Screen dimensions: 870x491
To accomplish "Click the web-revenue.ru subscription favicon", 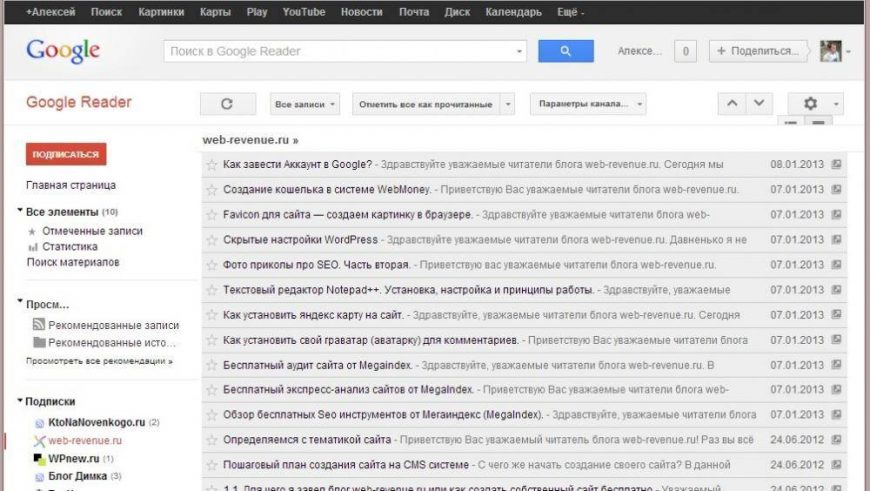I will (x=39, y=441).
